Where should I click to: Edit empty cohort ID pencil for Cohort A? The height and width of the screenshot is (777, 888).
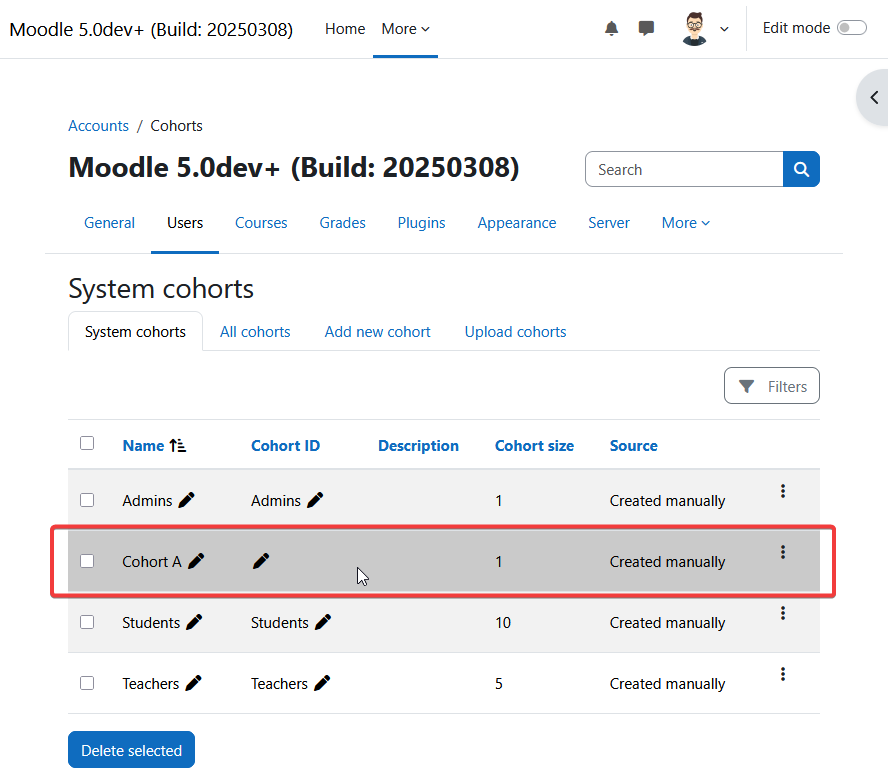click(261, 561)
